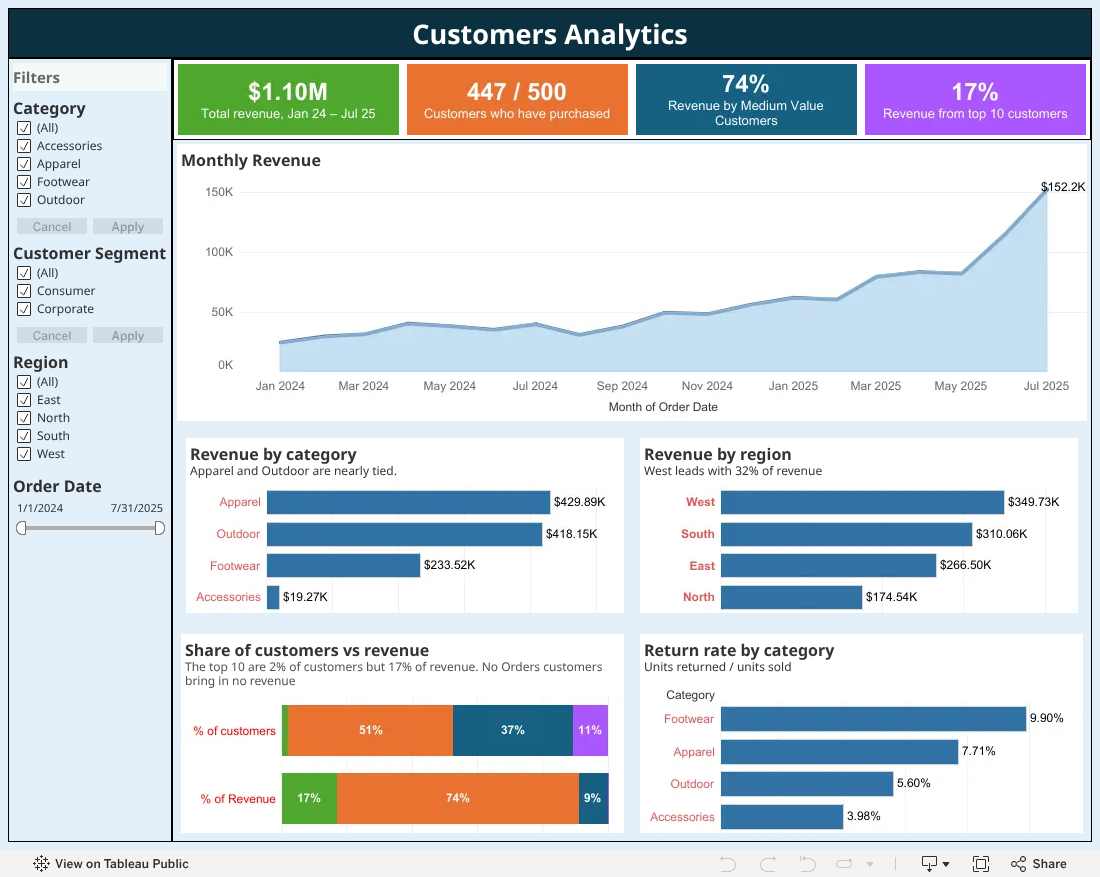Click the North bar in Revenue by region
This screenshot has height=877, width=1100.
pos(791,597)
